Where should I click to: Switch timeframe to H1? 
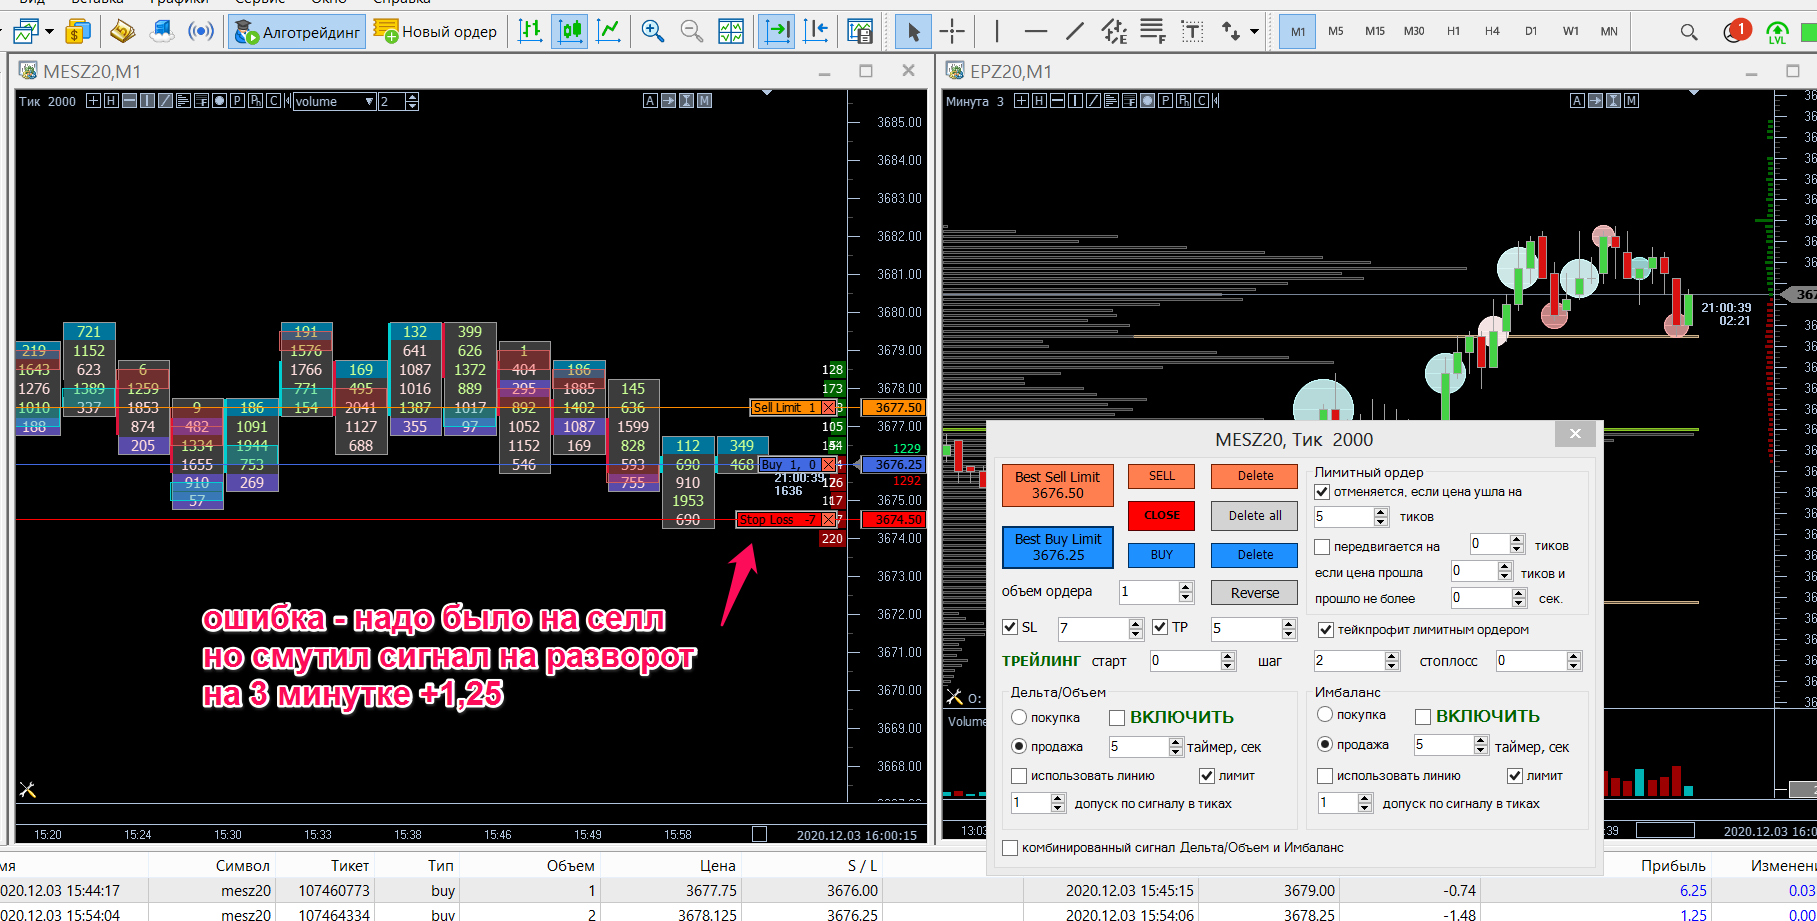(1453, 32)
